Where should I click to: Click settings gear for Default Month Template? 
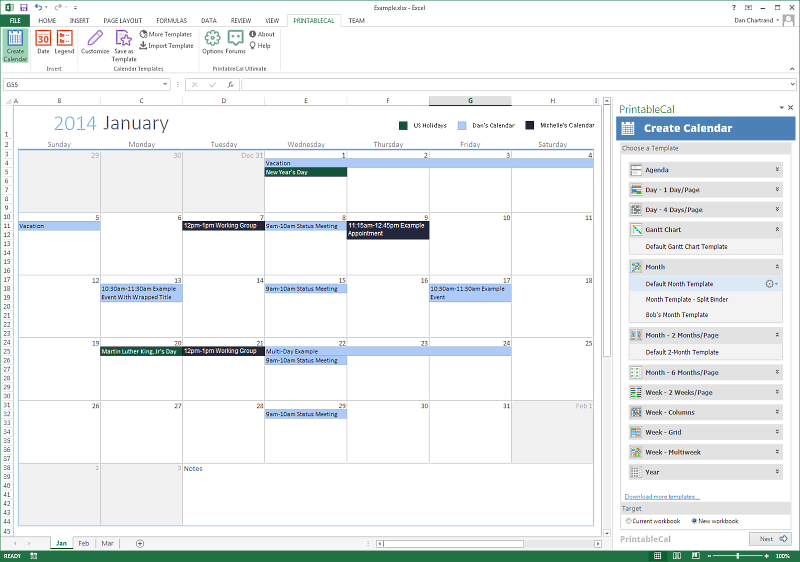pos(771,284)
